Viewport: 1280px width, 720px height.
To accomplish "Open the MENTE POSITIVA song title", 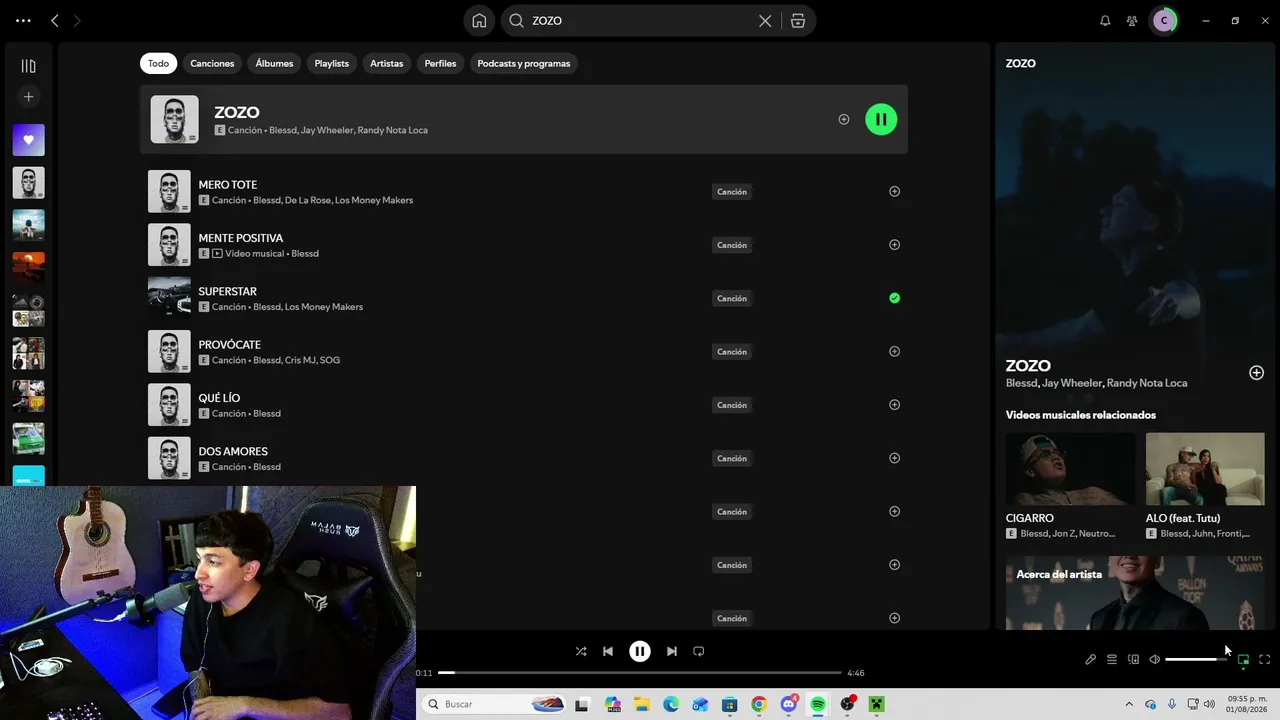I will 241,238.
